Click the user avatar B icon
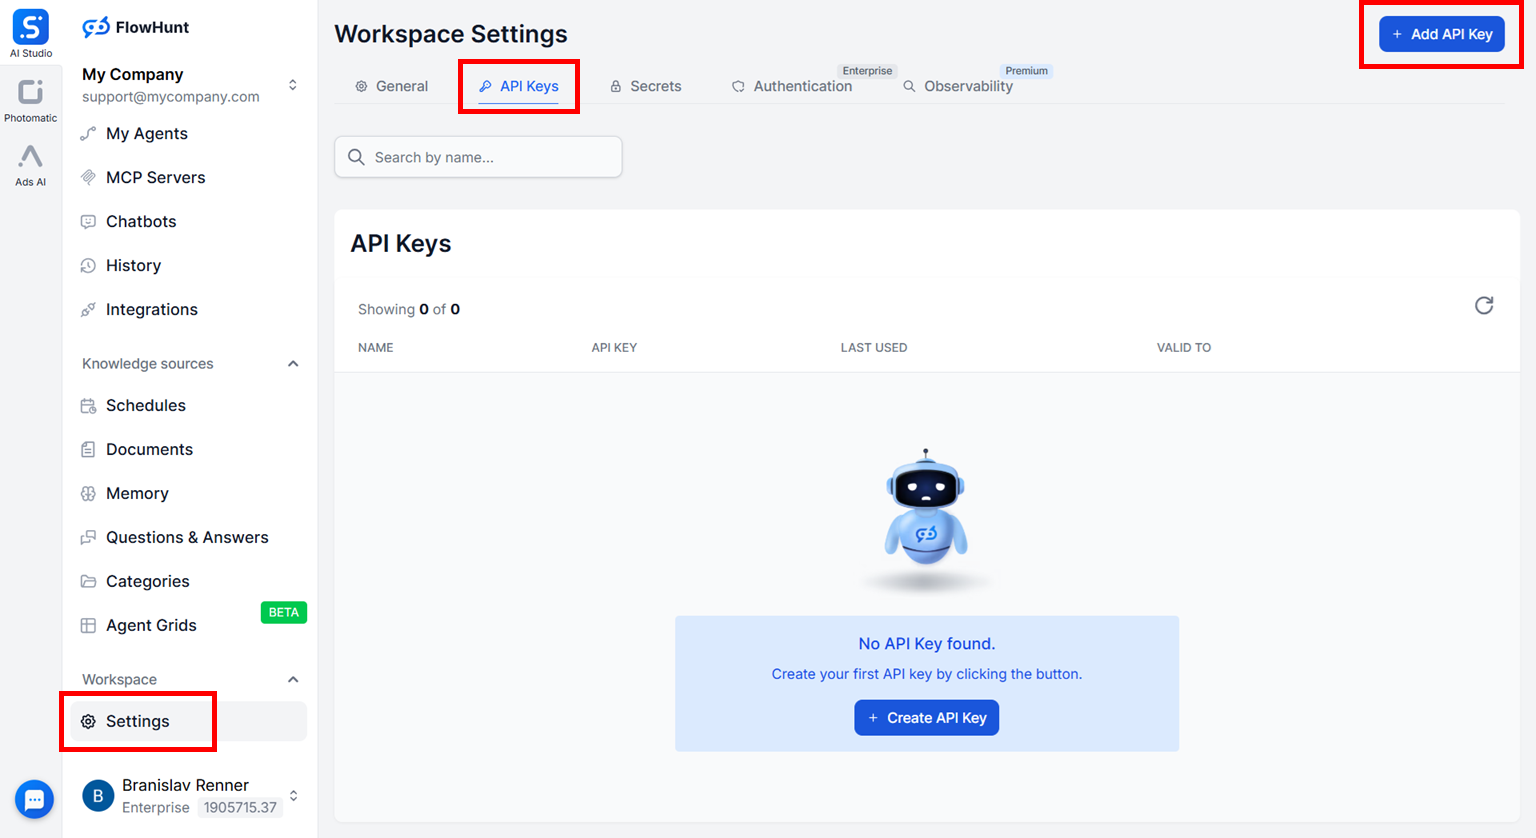1536x838 pixels. point(98,796)
